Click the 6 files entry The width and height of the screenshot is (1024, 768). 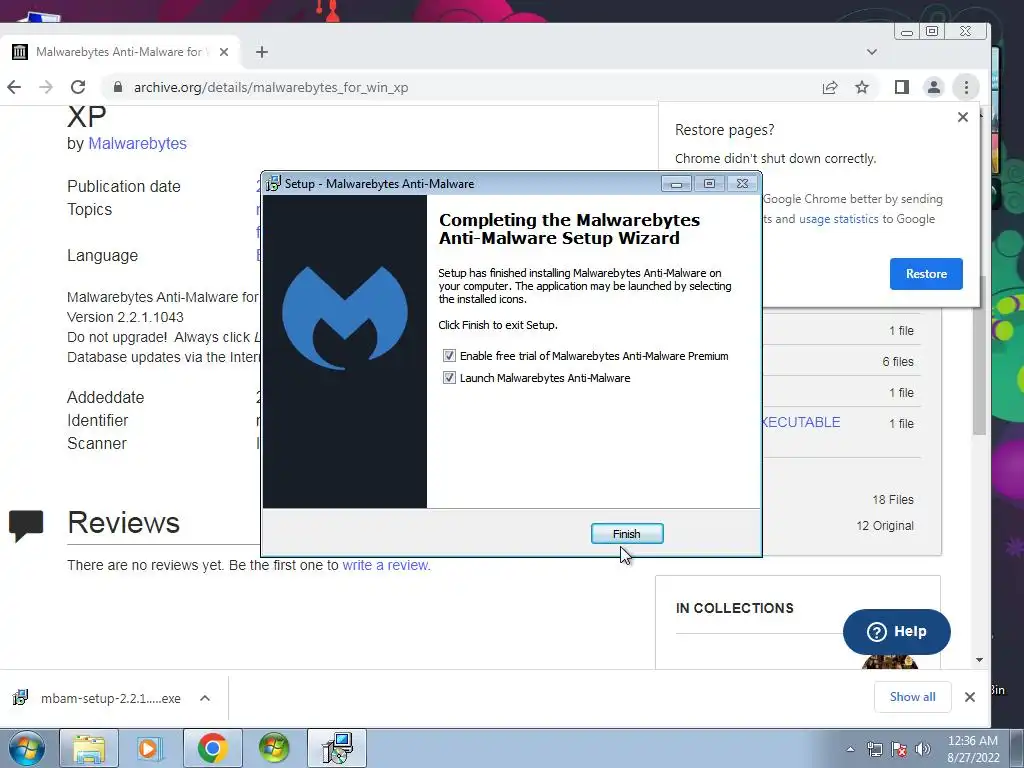pos(898,361)
